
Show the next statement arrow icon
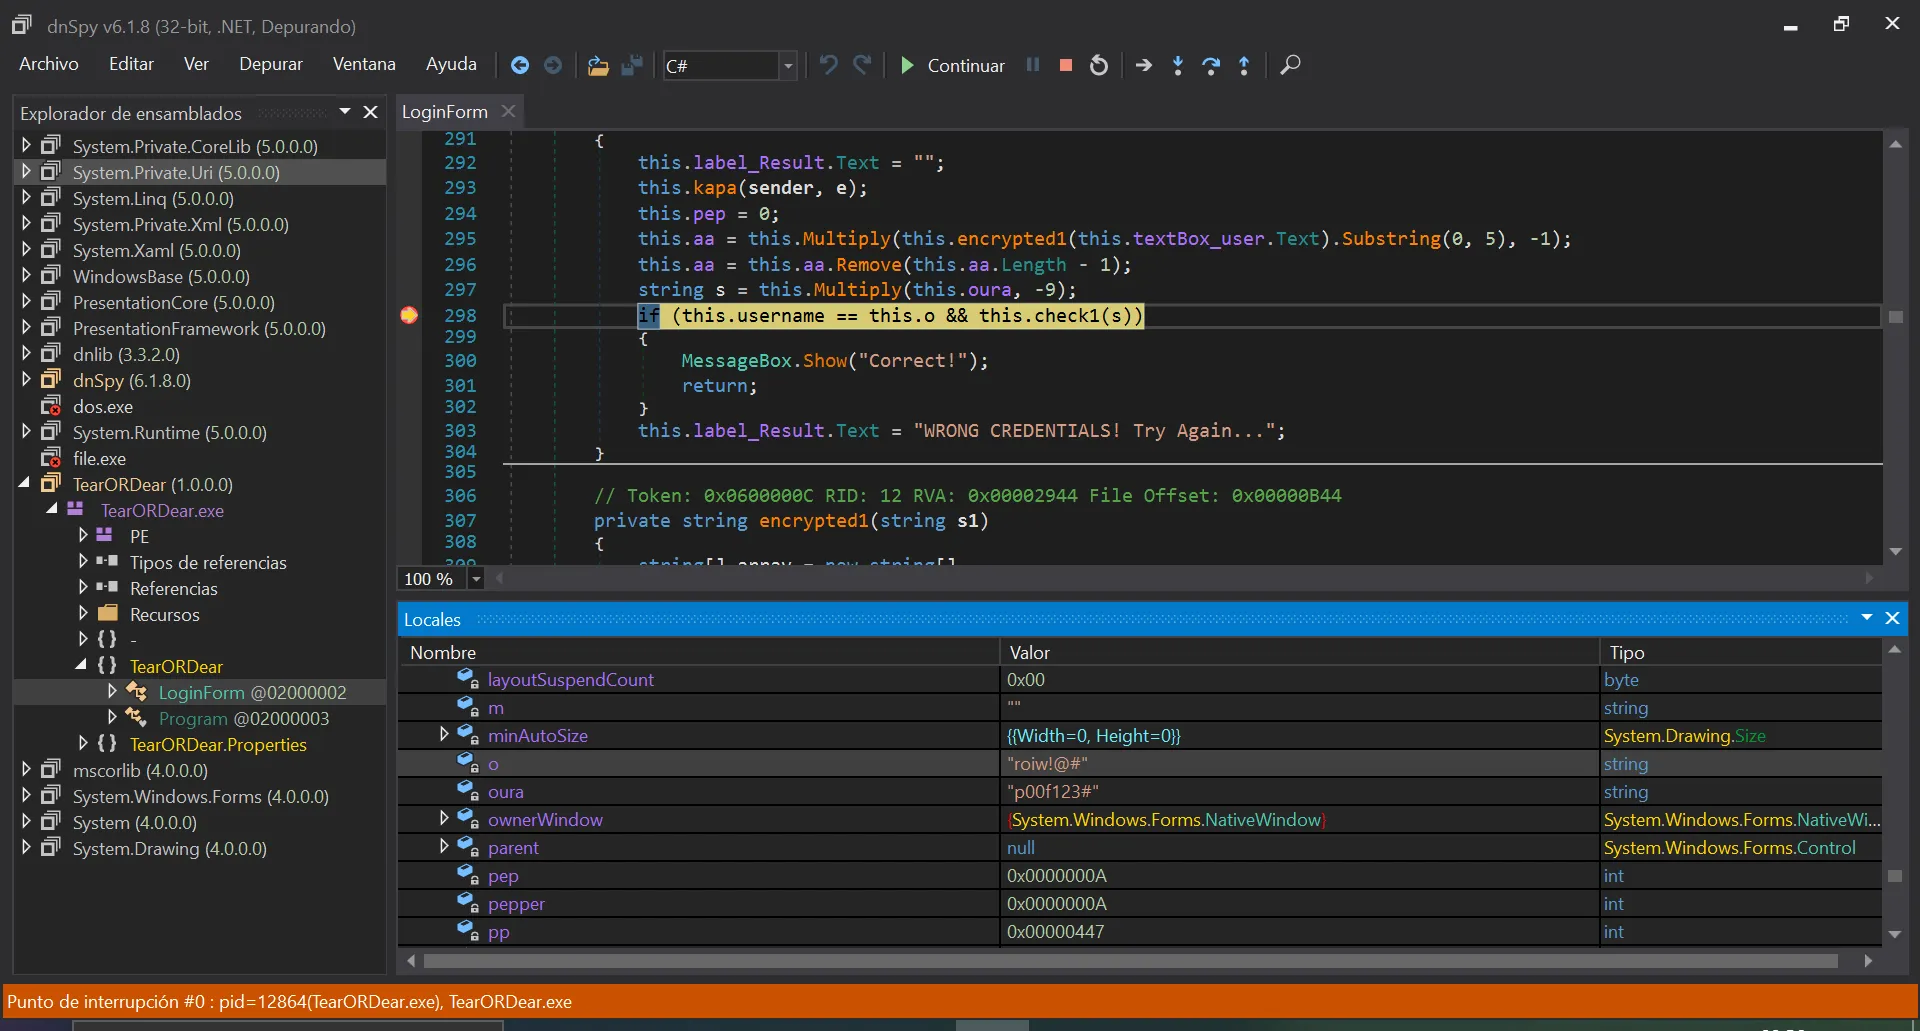click(1144, 65)
